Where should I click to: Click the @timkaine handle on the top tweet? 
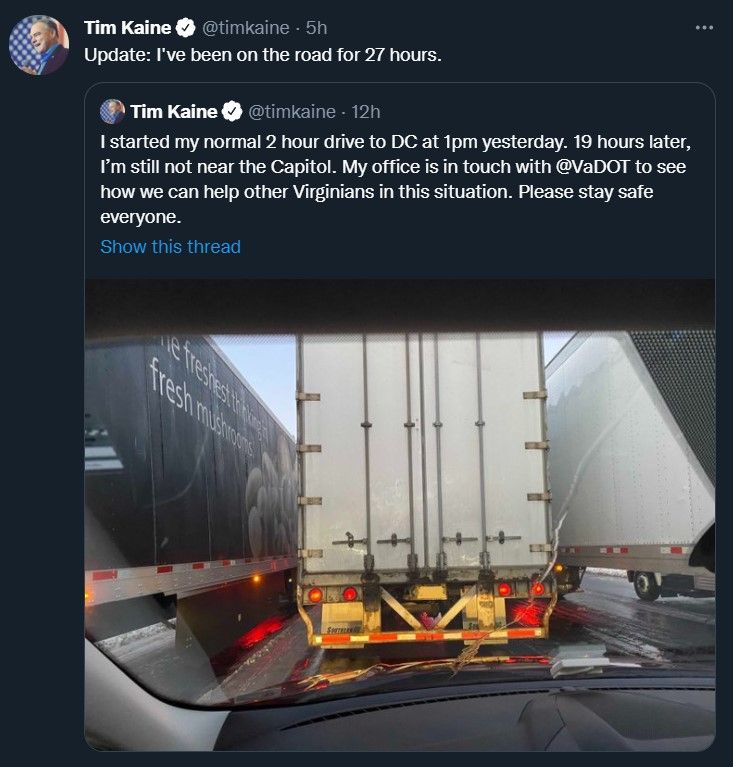click(245, 28)
